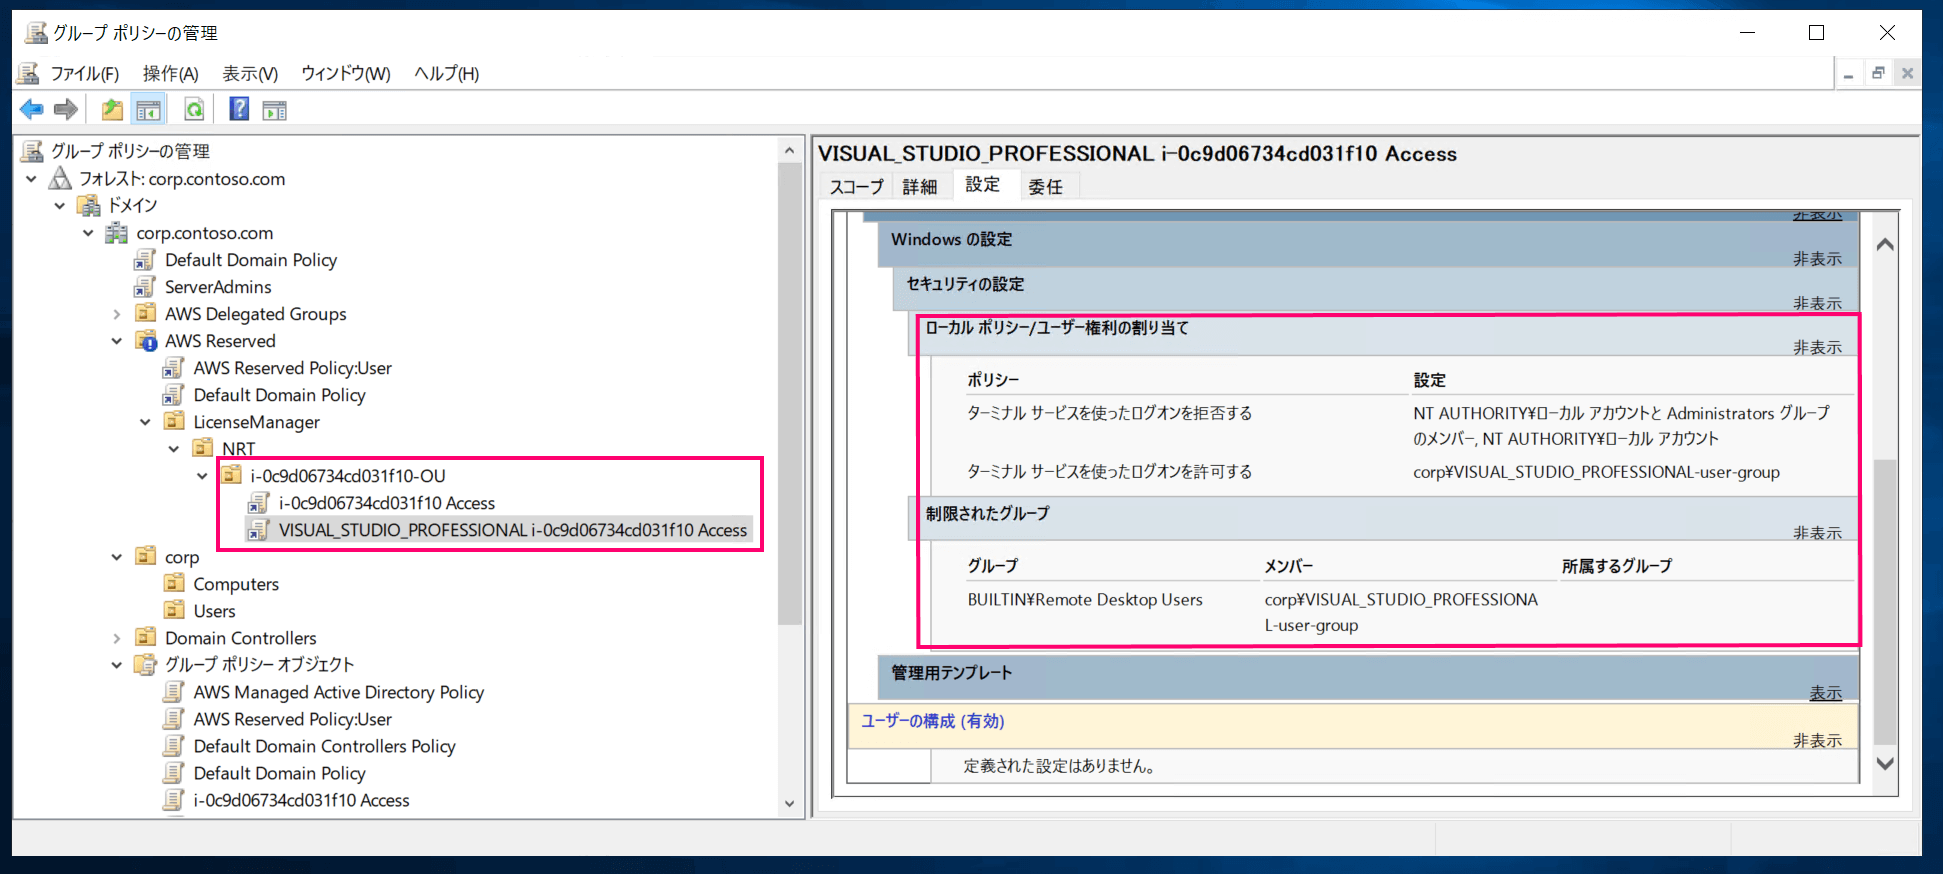Click the Refresh toolbar icon
The image size is (1943, 874).
pyautogui.click(x=194, y=109)
